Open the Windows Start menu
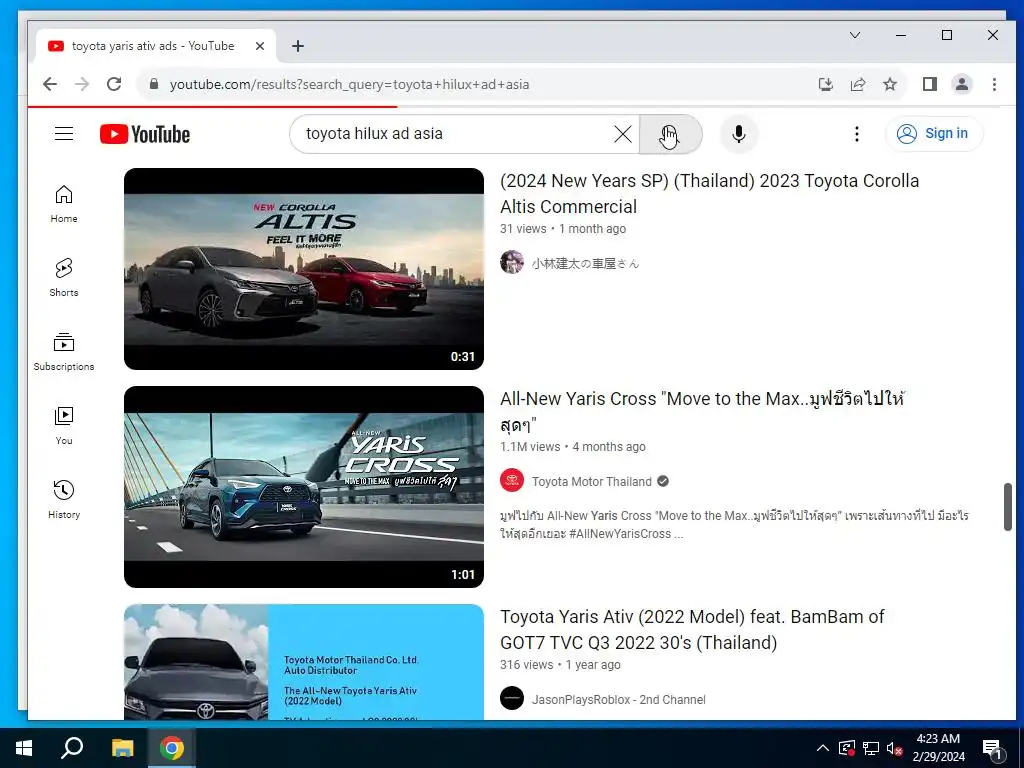1024x768 pixels. tap(24, 748)
